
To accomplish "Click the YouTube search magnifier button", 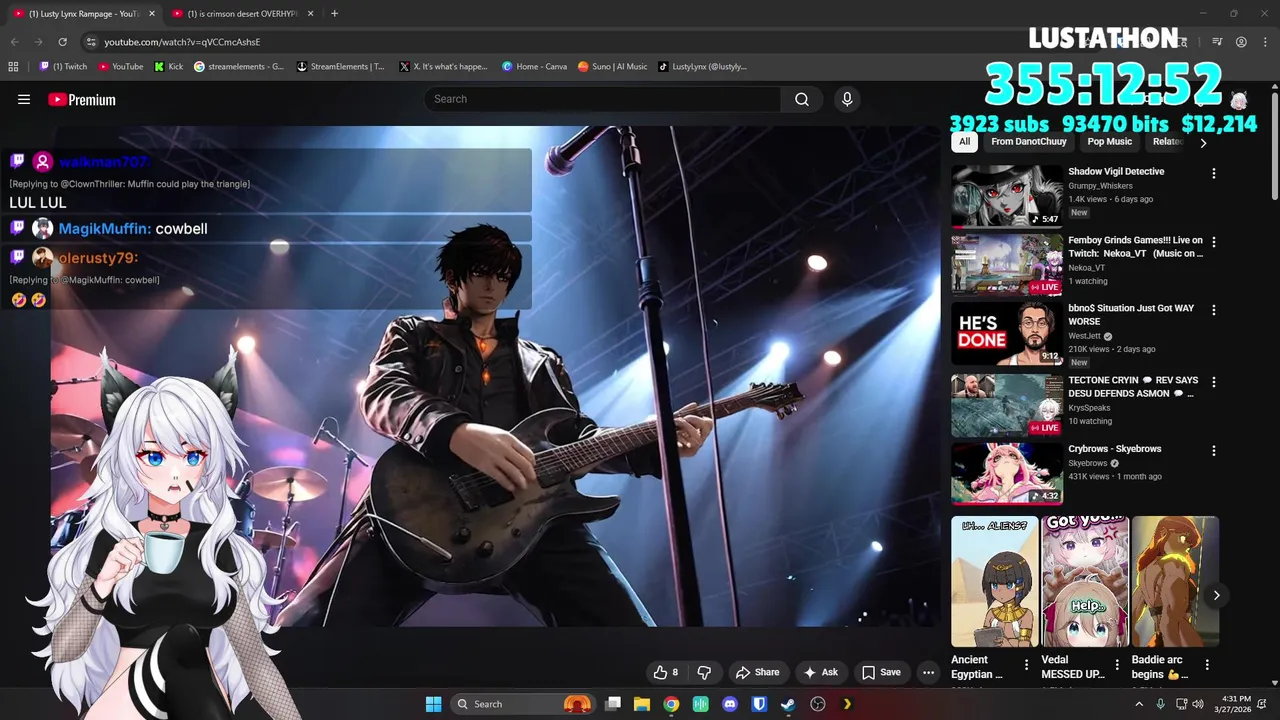I will [x=802, y=99].
